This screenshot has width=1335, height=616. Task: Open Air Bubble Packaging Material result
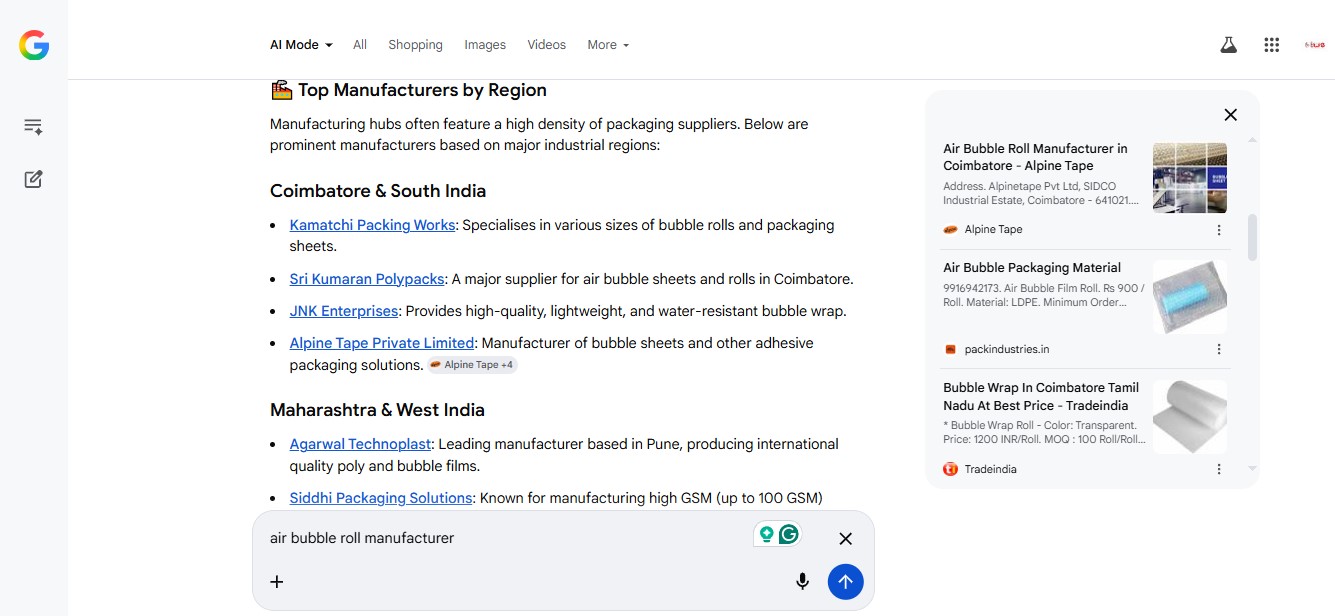point(1032,268)
